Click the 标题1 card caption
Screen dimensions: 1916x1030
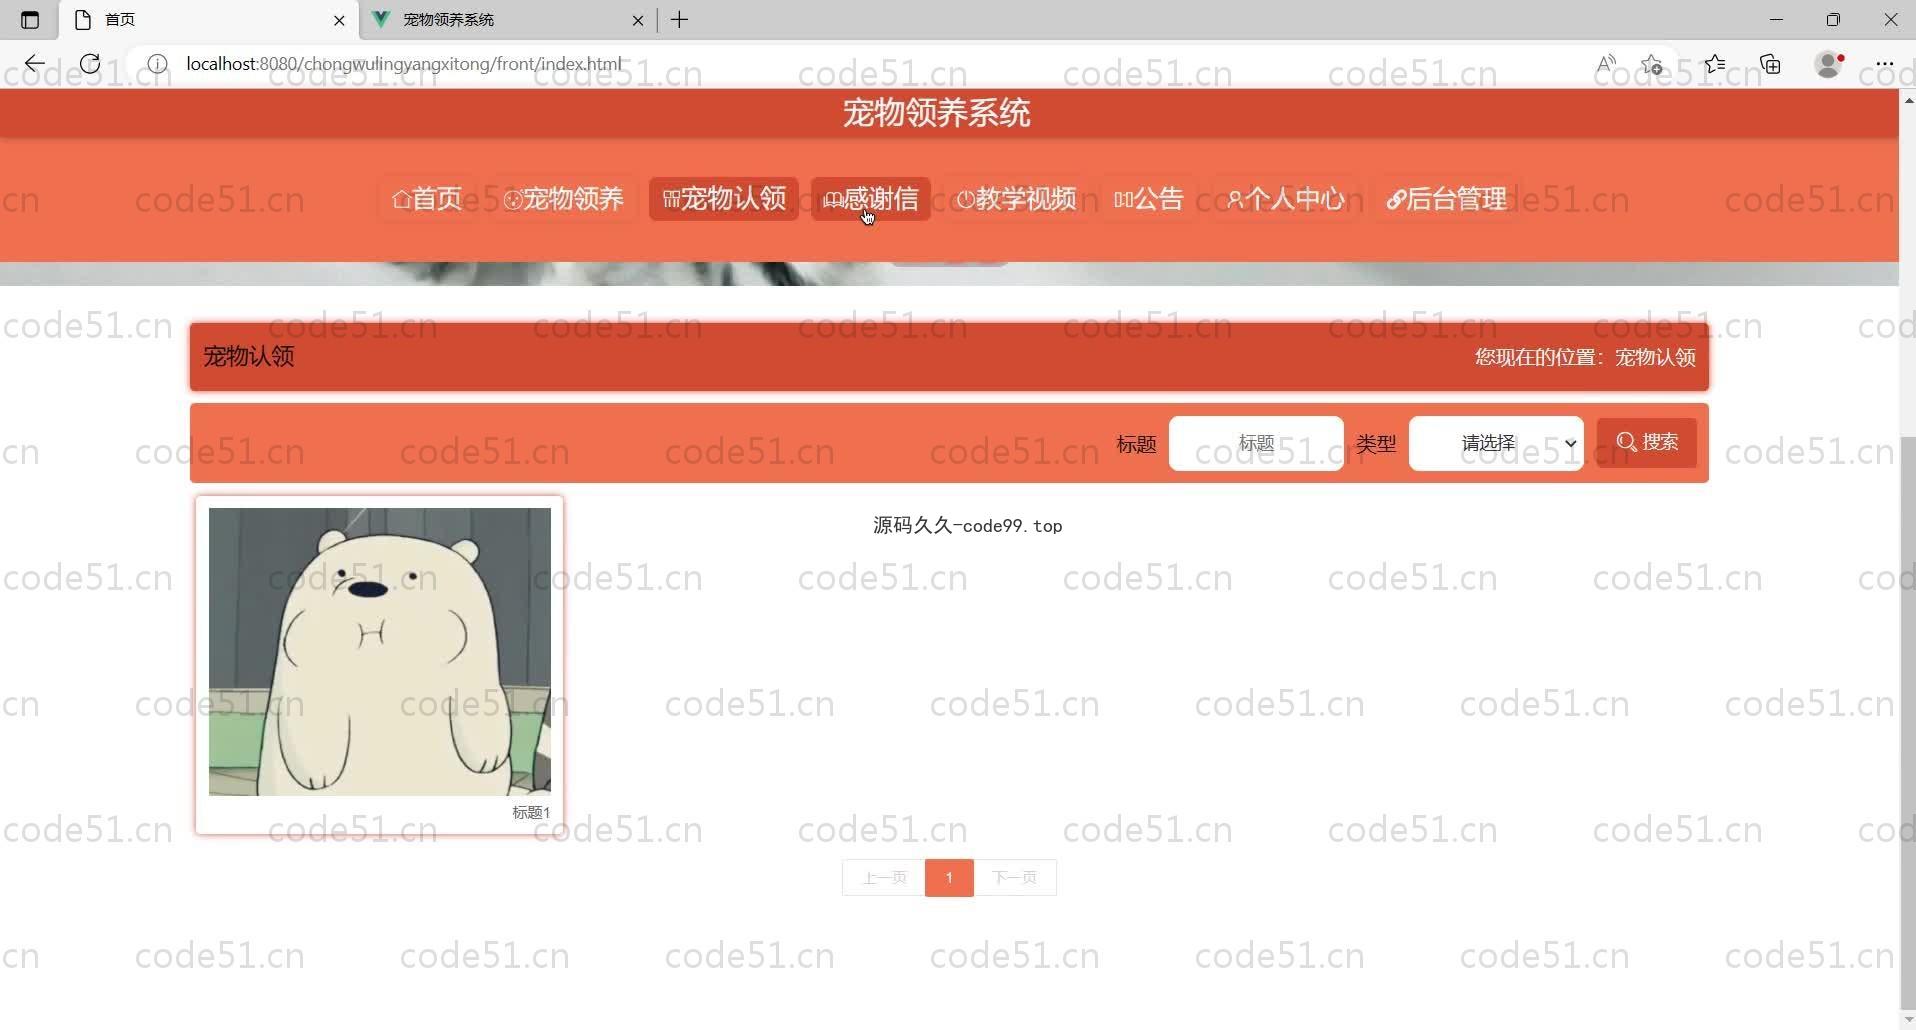point(531,813)
